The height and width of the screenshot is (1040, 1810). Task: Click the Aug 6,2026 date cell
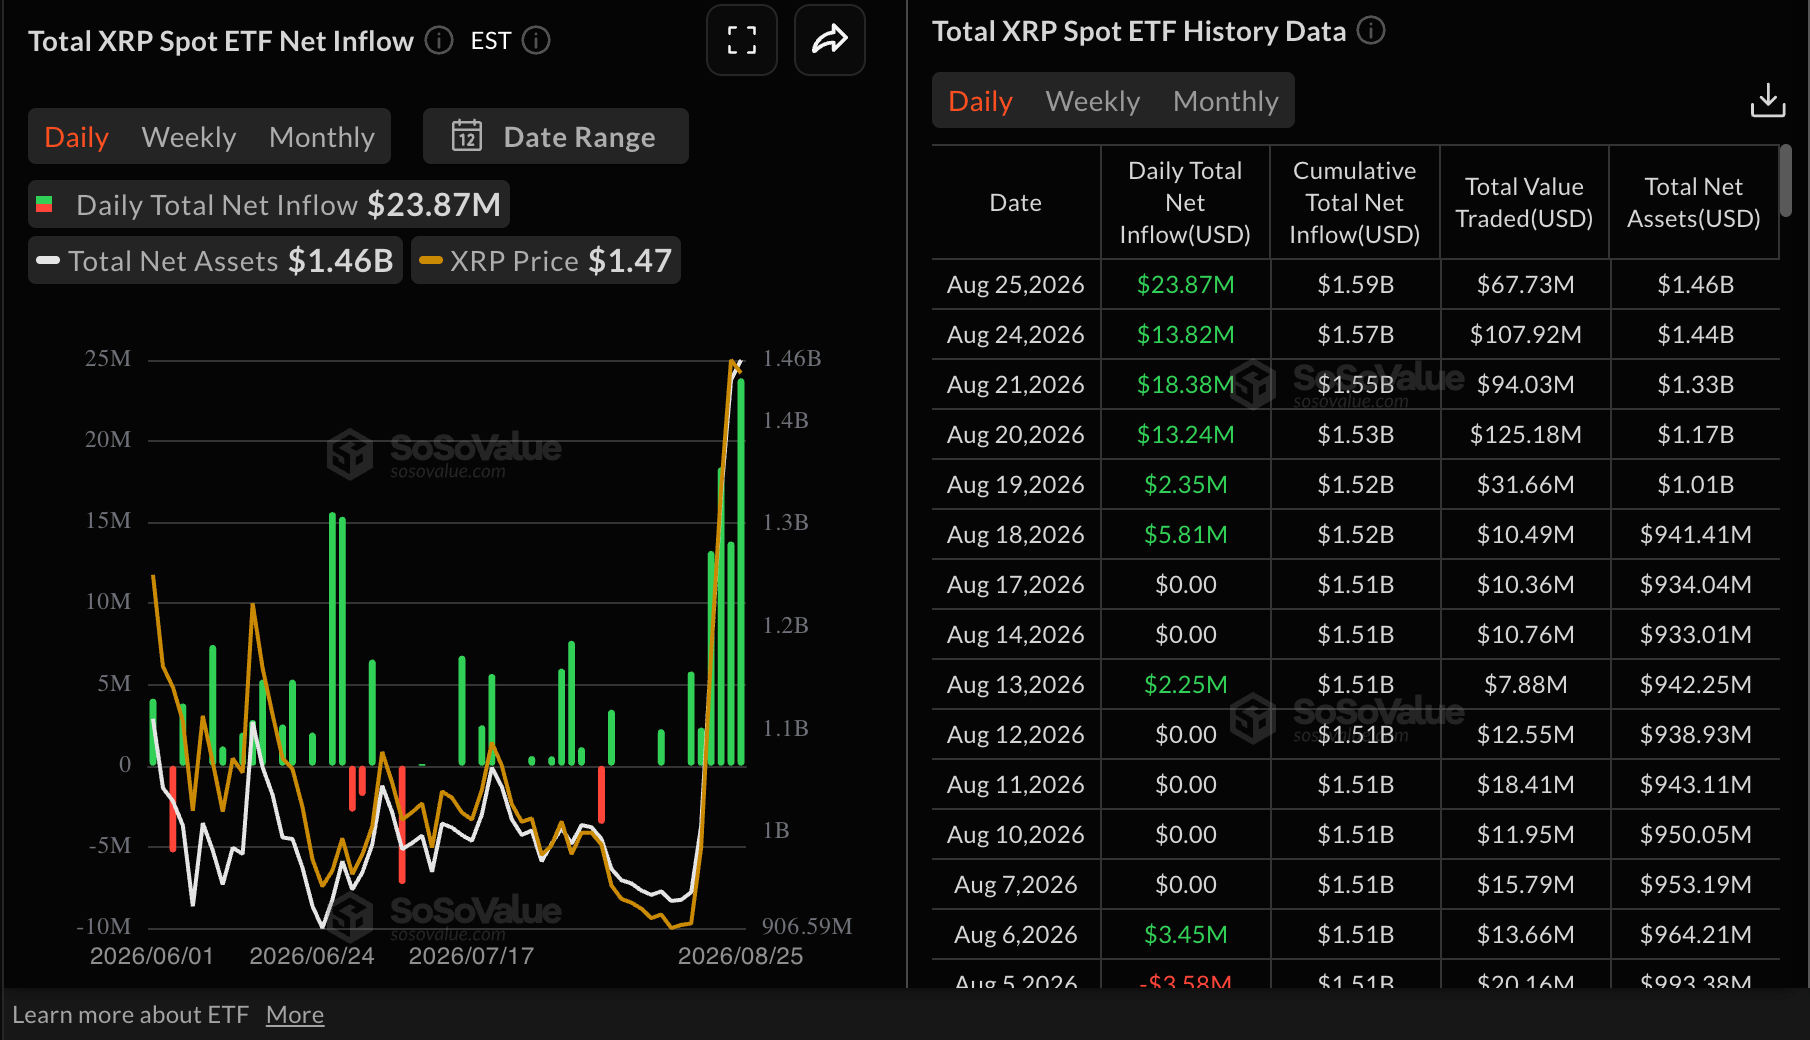[x=1016, y=934]
